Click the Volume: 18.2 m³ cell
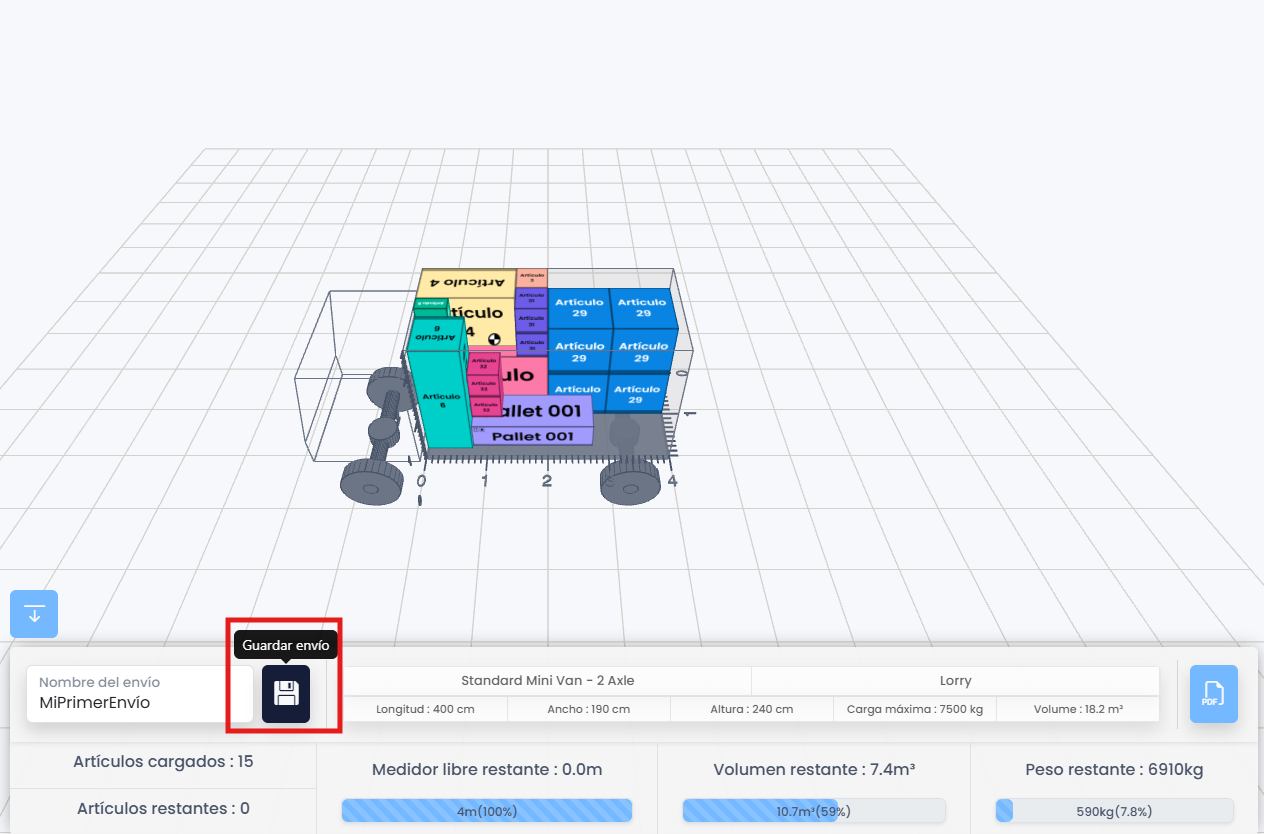This screenshot has width=1264, height=834. click(x=1075, y=709)
